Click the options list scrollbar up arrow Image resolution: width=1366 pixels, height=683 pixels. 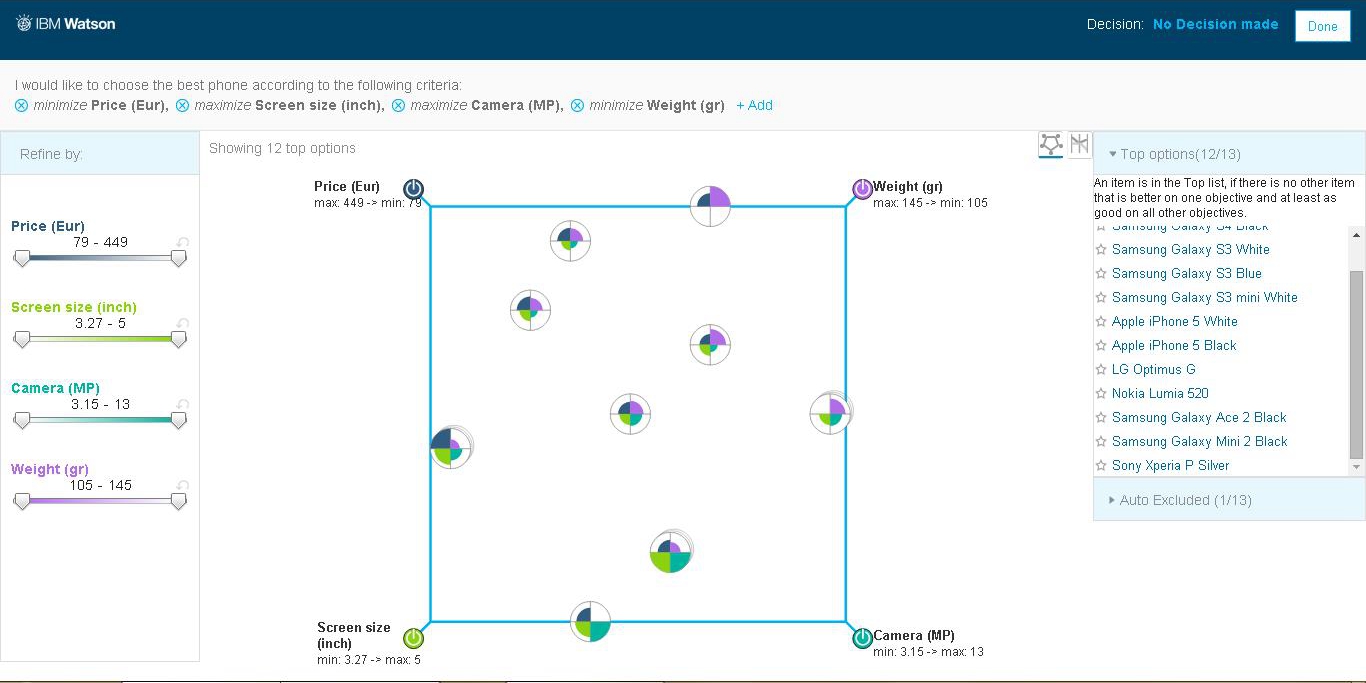pyautogui.click(x=1357, y=236)
